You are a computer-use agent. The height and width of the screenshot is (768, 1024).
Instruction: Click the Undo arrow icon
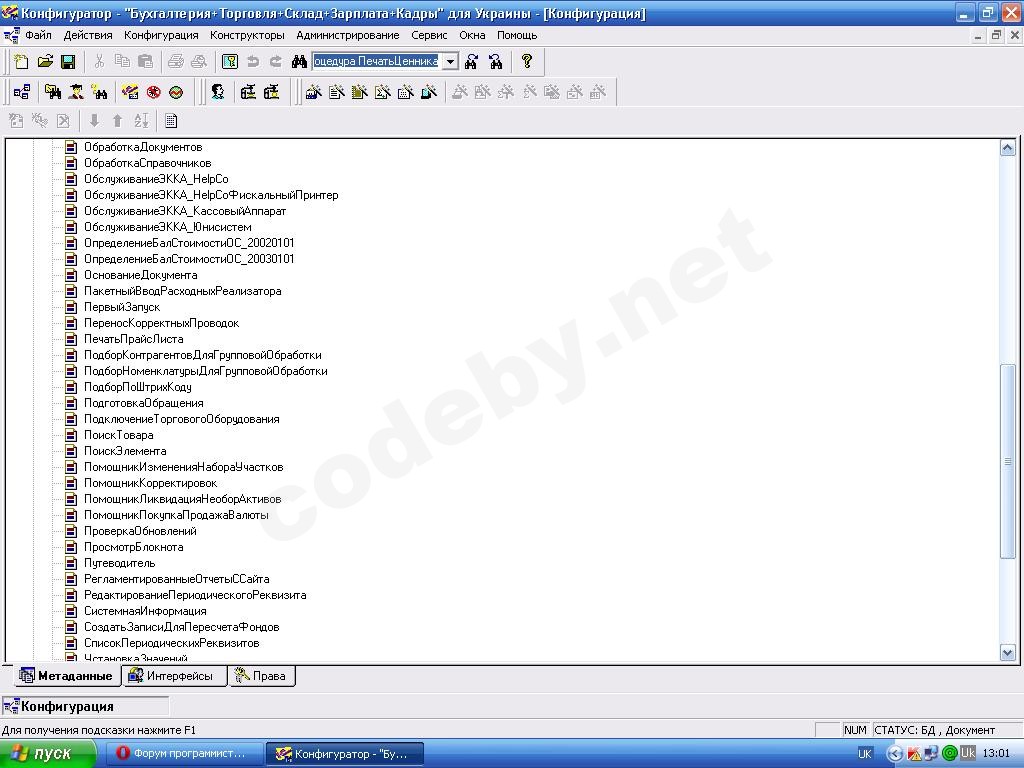point(253,62)
